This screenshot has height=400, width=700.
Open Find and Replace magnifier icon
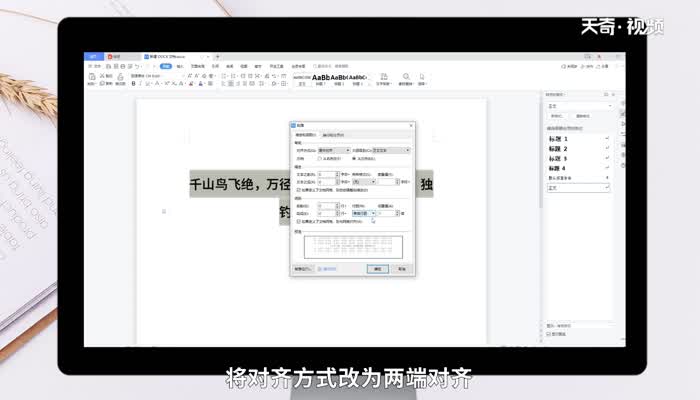pyautogui.click(x=406, y=77)
